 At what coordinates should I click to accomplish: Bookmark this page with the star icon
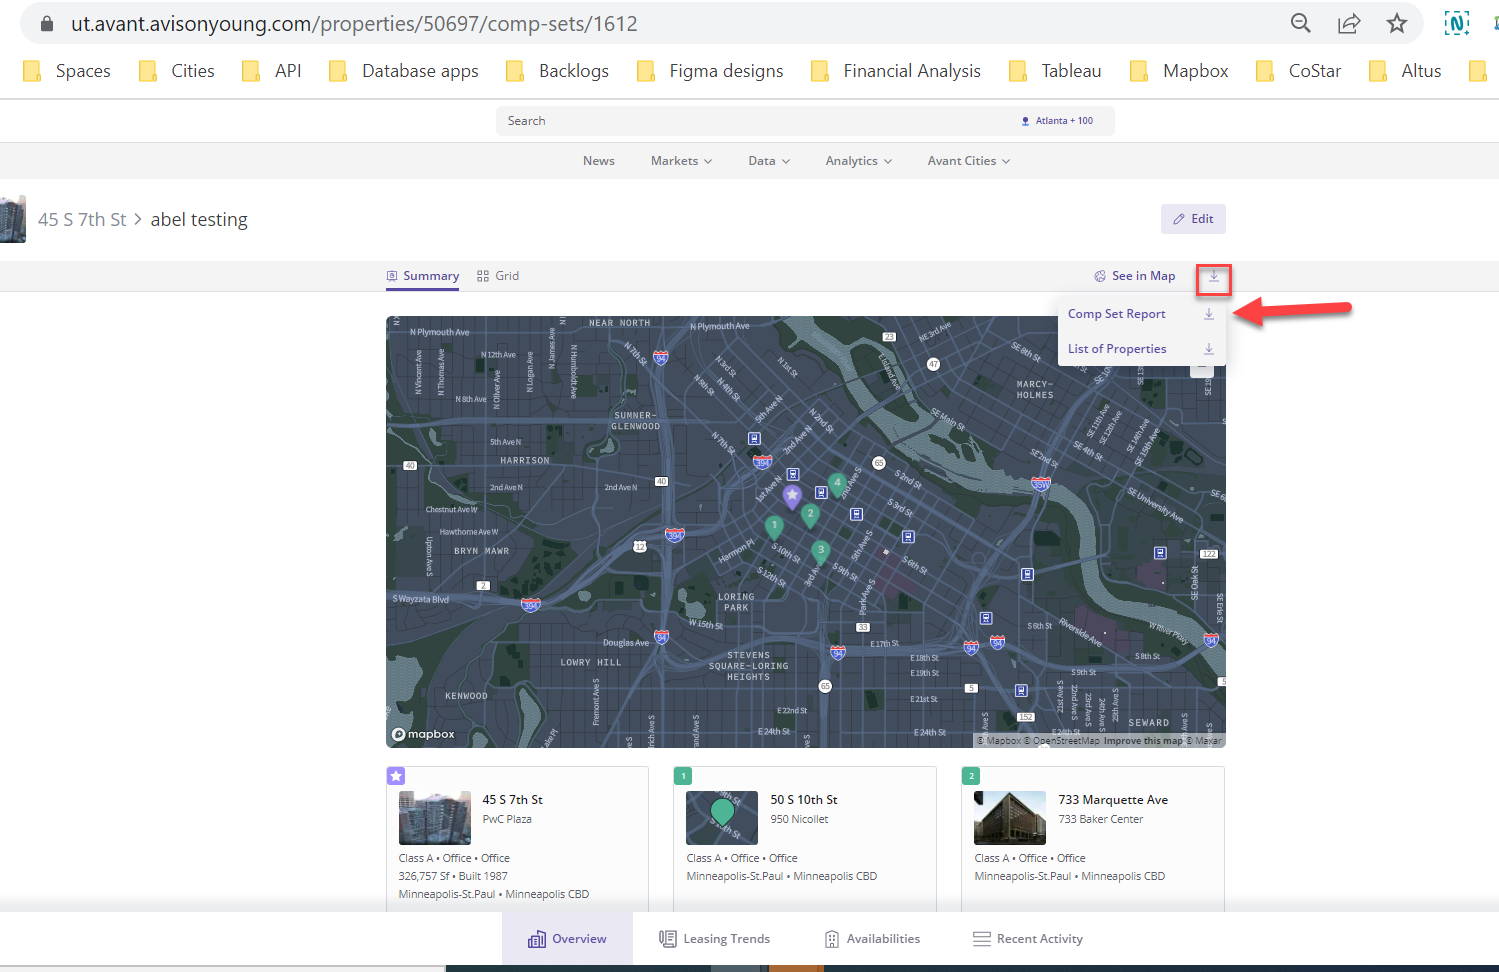tap(1397, 23)
